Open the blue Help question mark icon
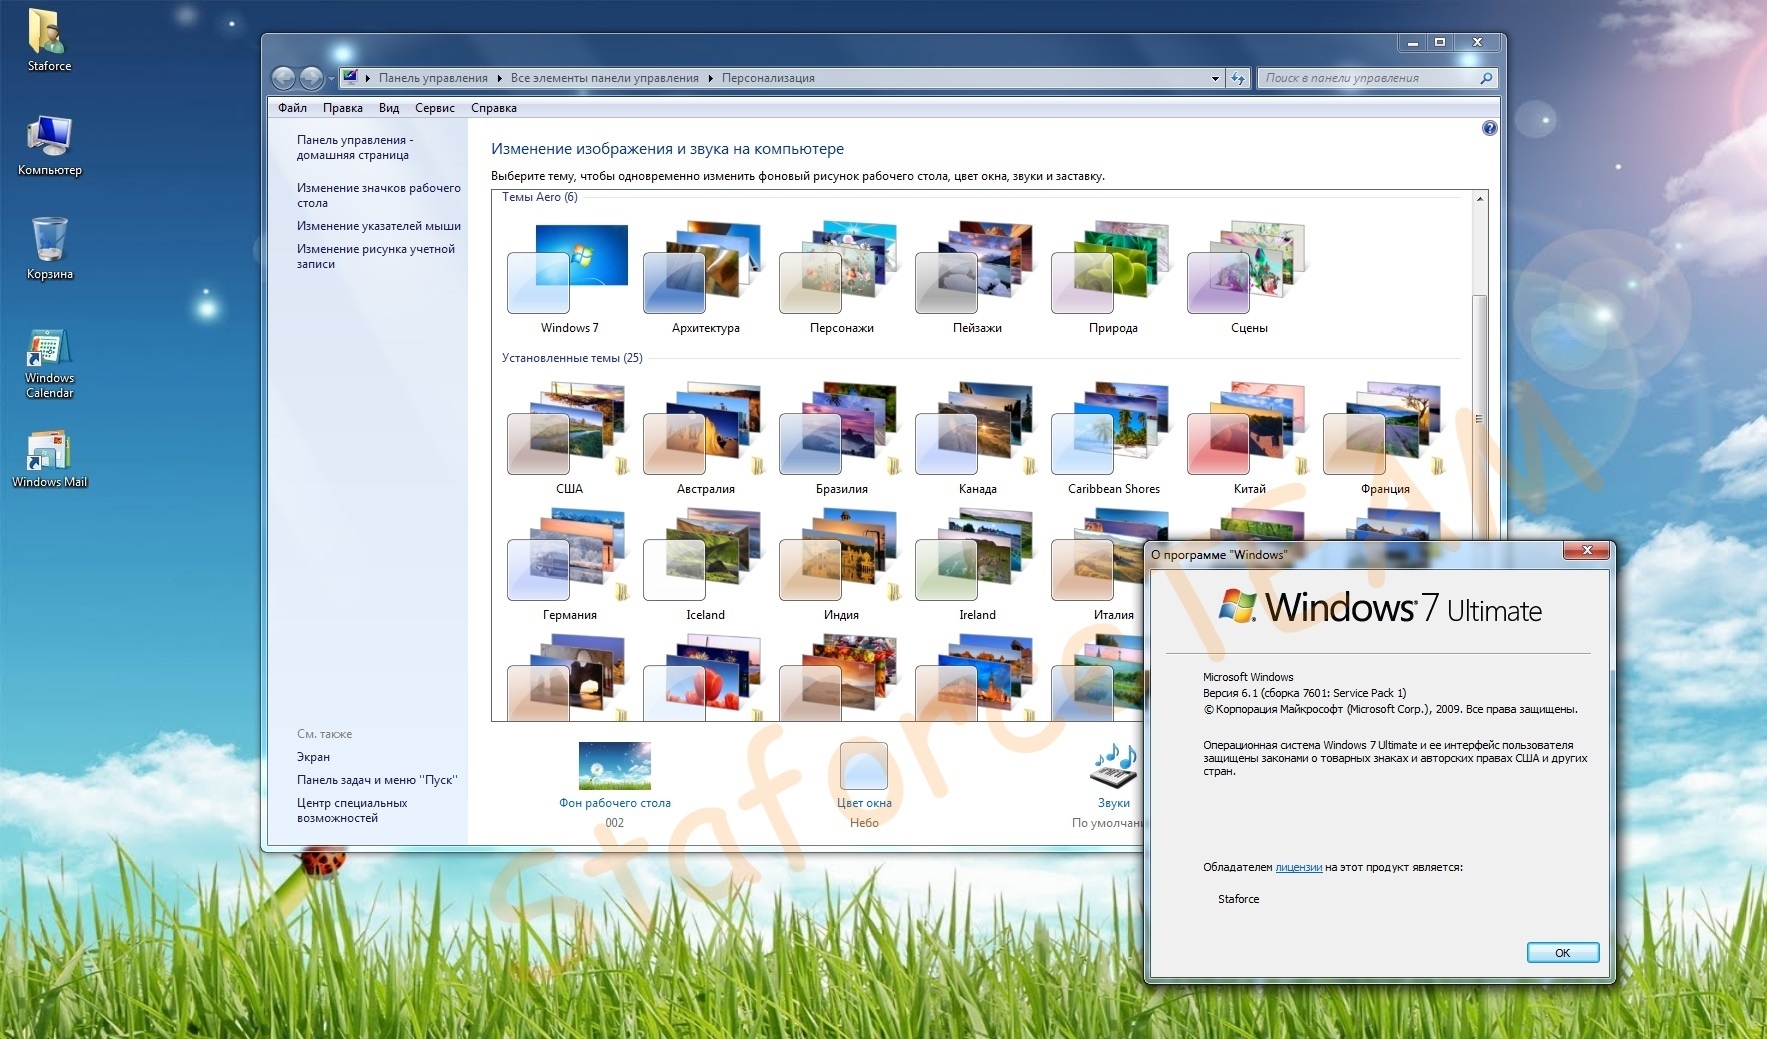Screen dimensions: 1767x1039 1489,128
